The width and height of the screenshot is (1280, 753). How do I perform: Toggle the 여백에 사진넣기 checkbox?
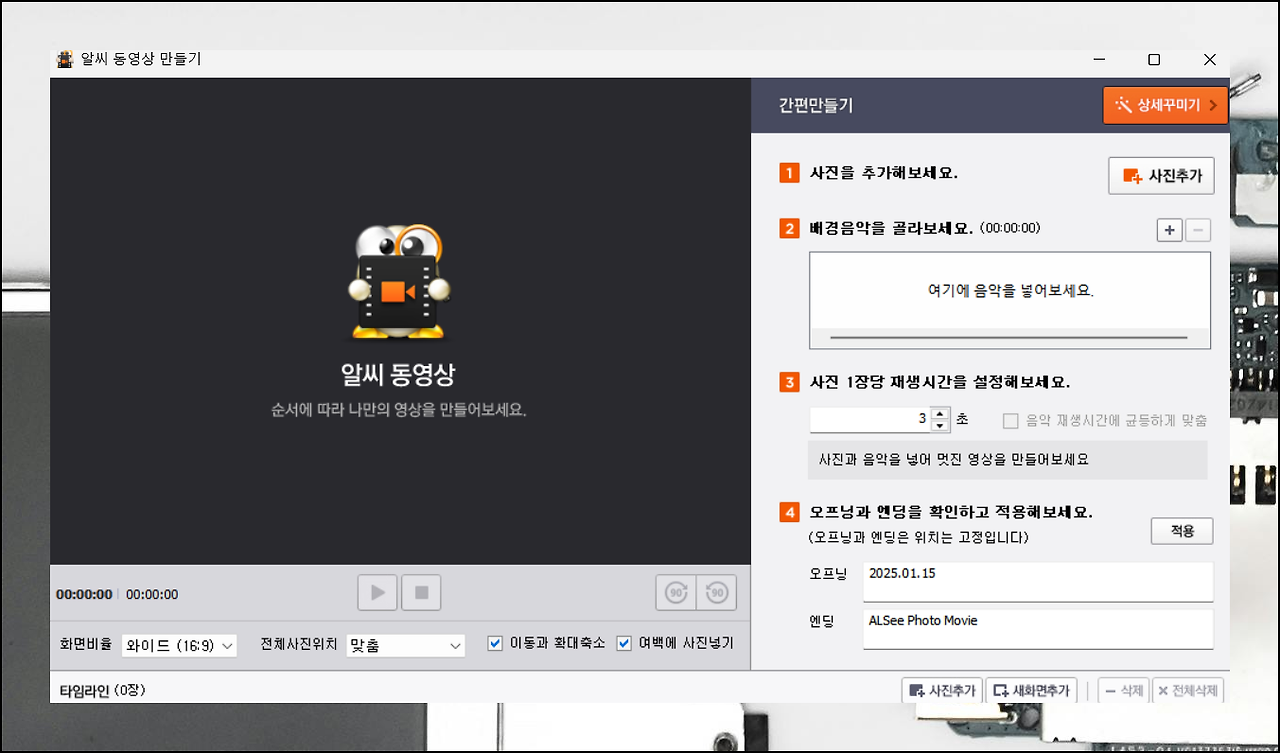pyautogui.click(x=624, y=643)
